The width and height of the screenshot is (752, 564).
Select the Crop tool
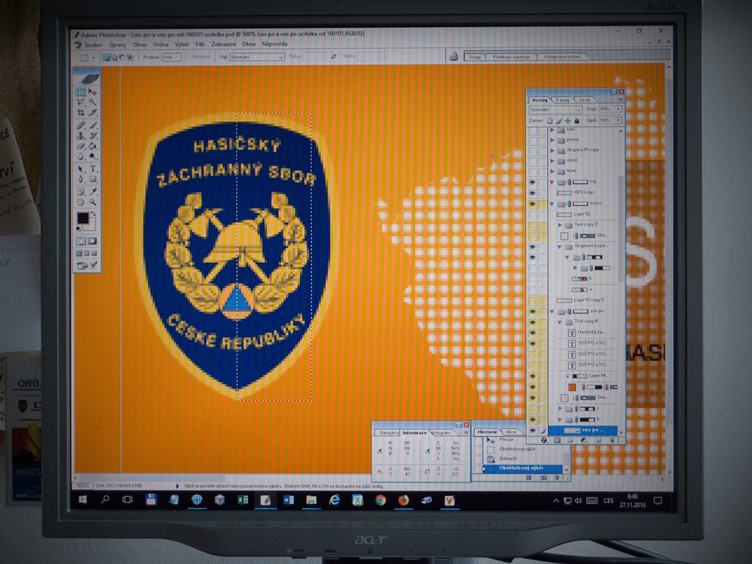pyautogui.click(x=81, y=113)
